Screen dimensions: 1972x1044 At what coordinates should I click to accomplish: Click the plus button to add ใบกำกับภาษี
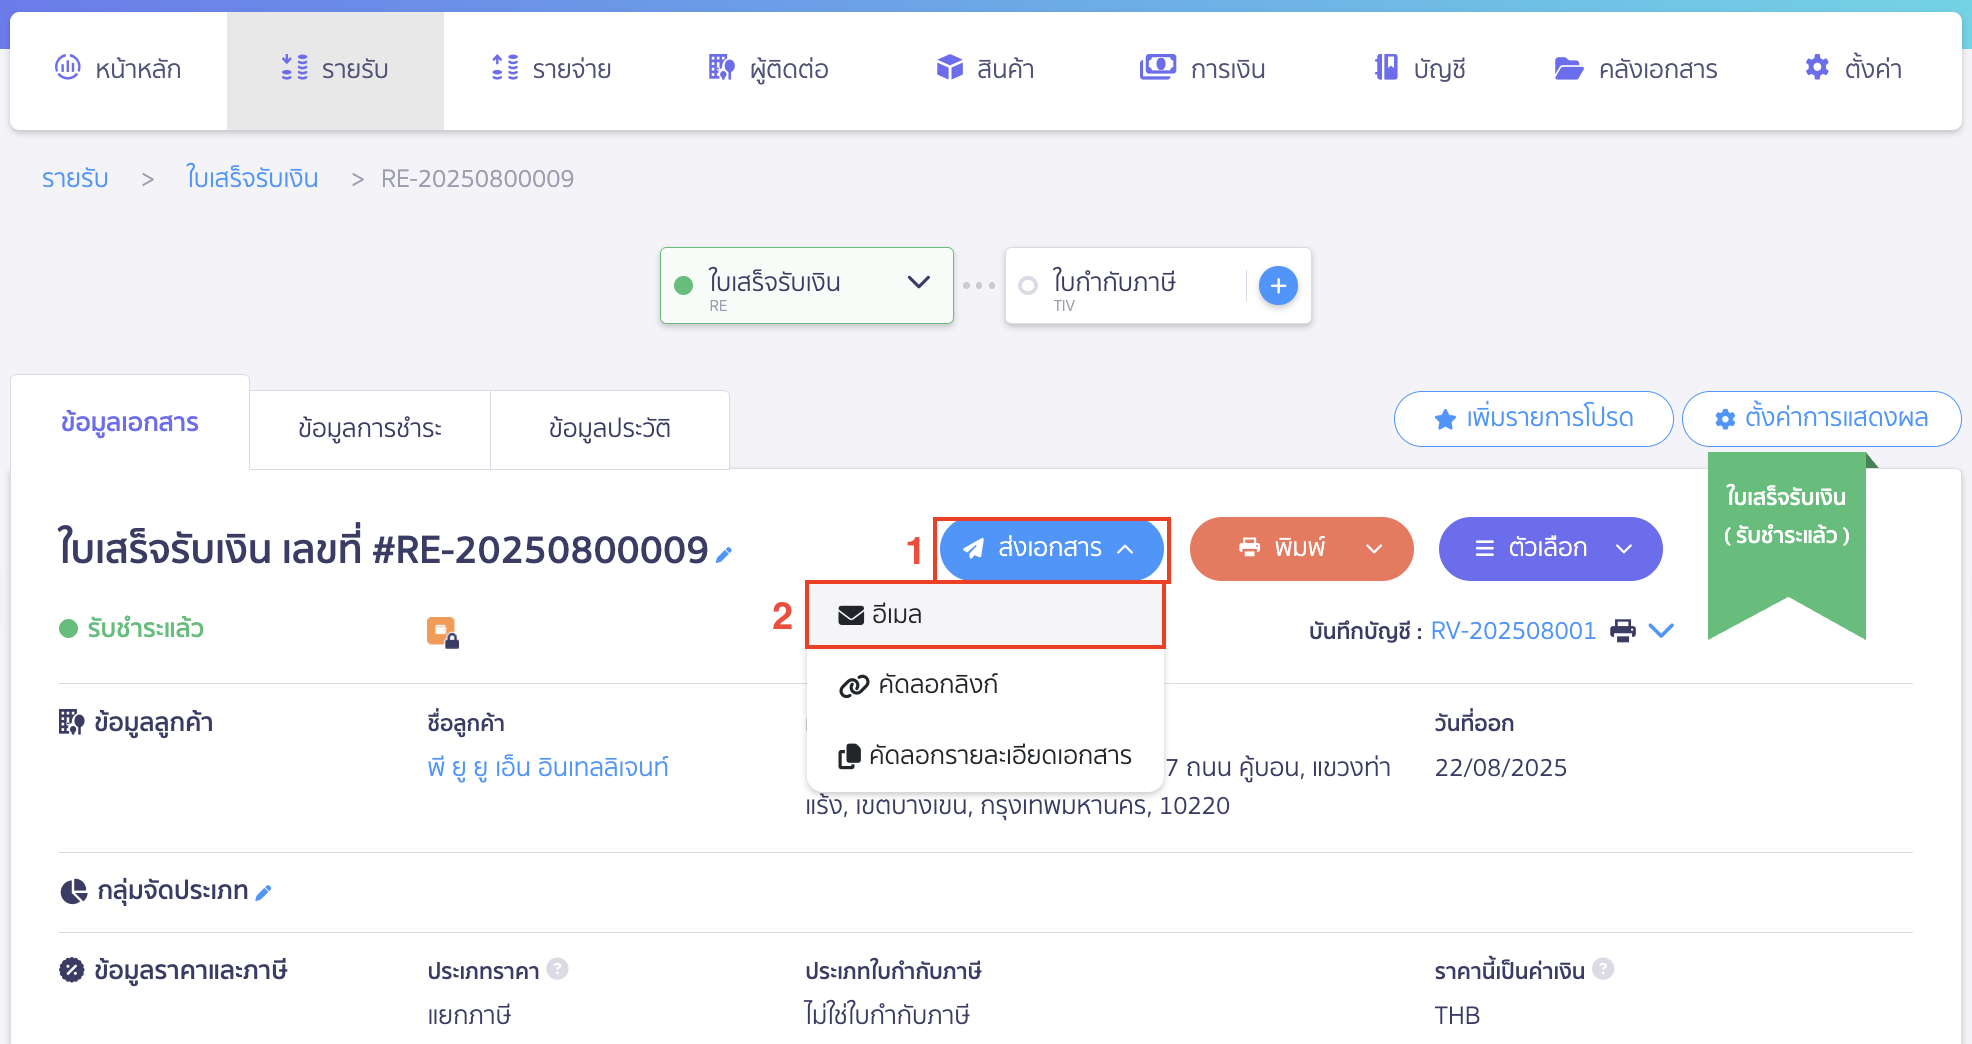click(1277, 285)
